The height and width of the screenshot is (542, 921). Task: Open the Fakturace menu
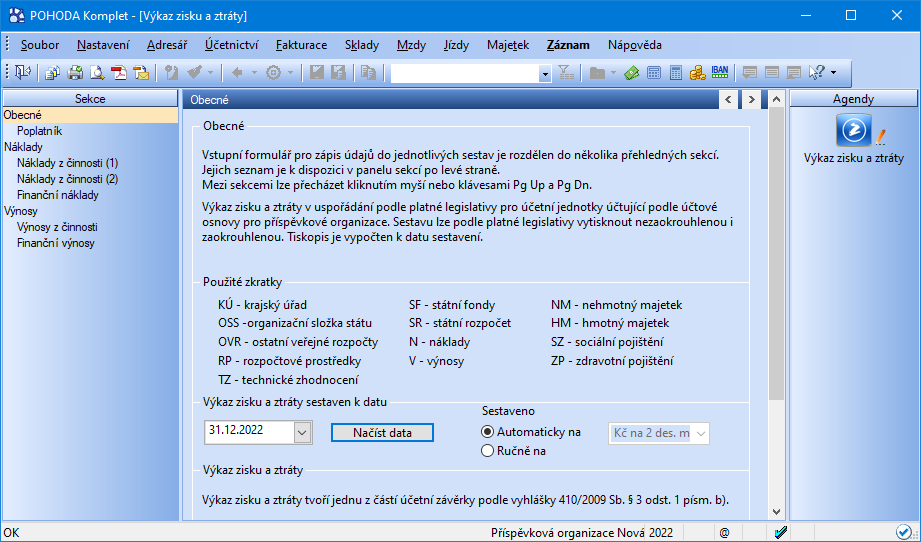click(x=301, y=45)
